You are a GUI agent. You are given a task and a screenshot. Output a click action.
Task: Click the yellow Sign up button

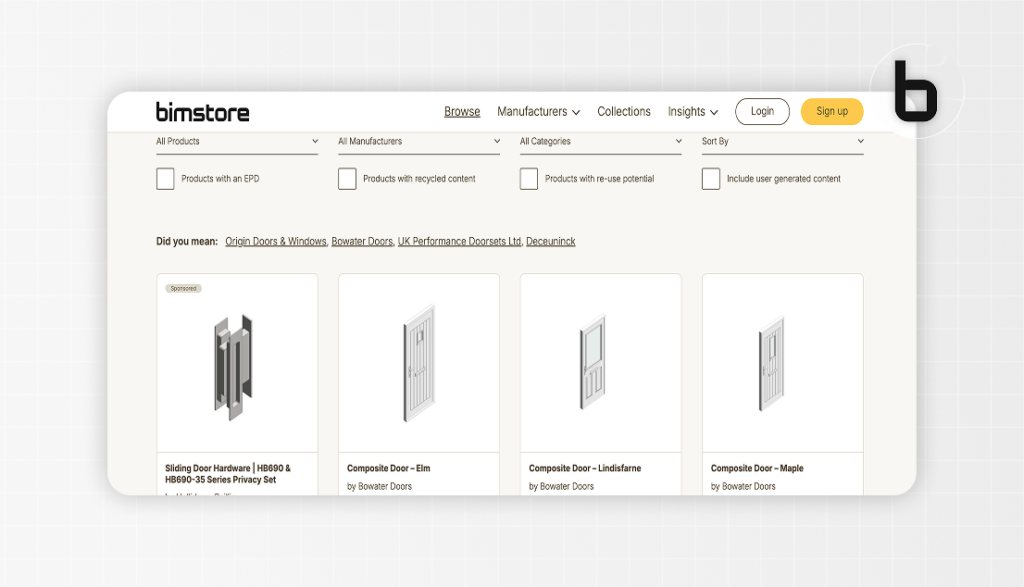pos(832,111)
